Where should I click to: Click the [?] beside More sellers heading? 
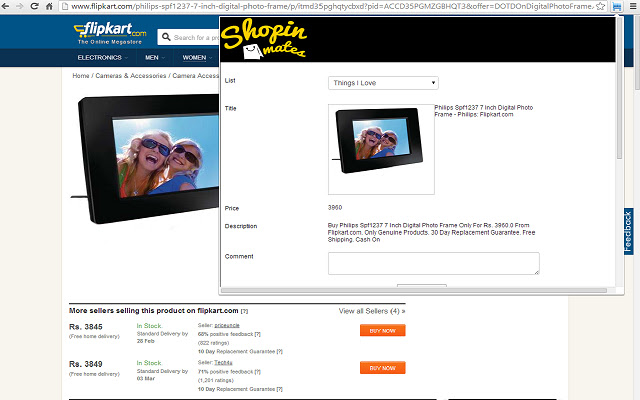pos(244,311)
